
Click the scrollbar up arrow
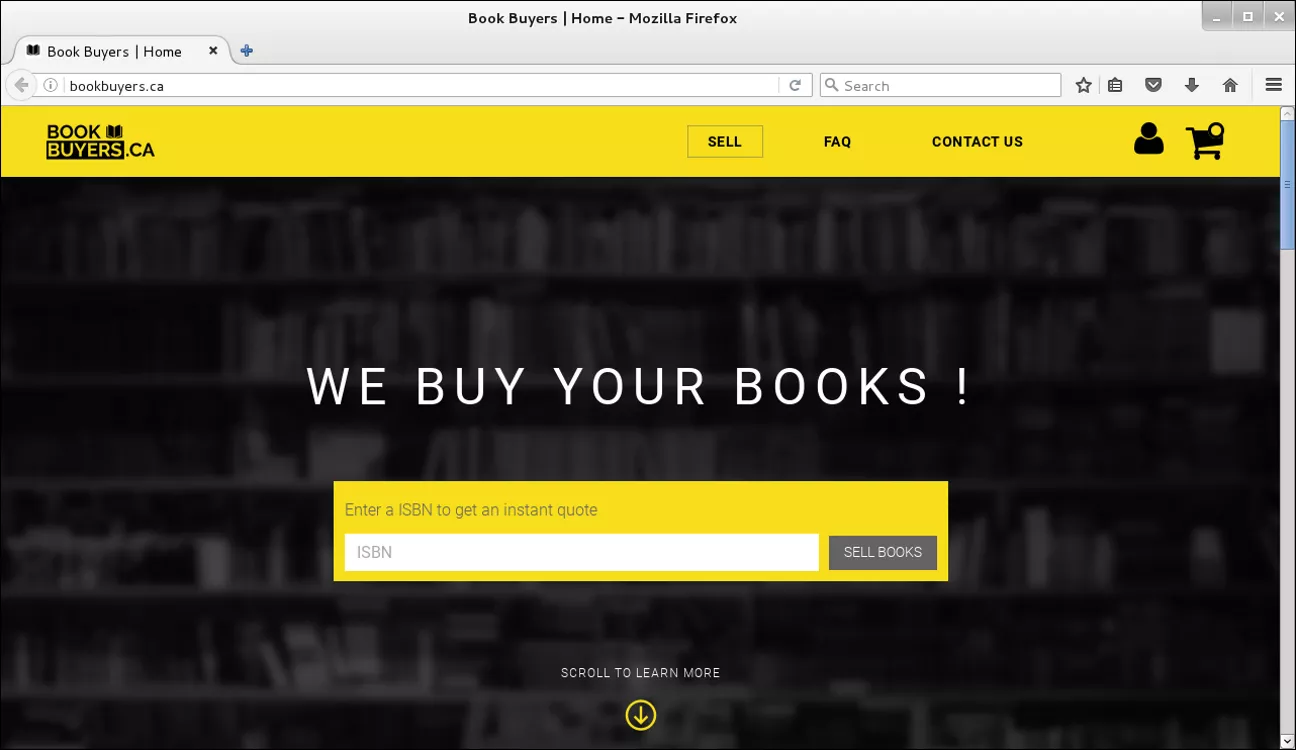[x=1287, y=113]
